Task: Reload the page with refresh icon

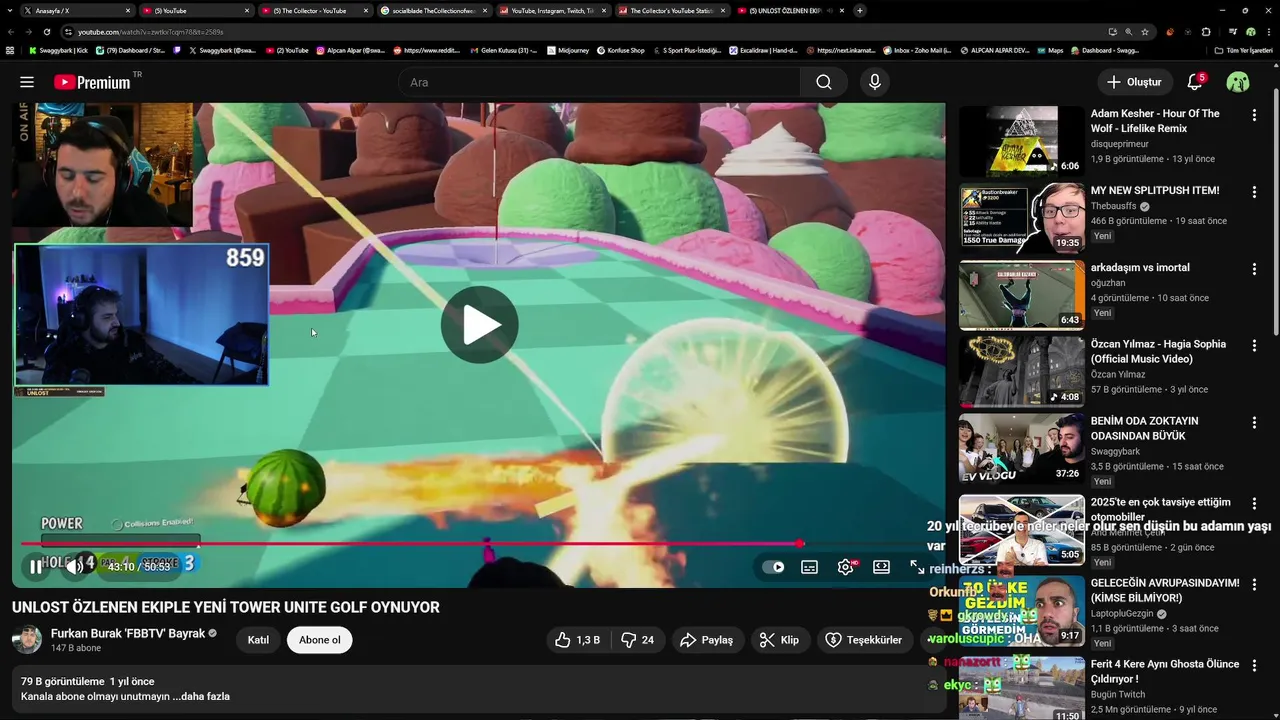Action: 47,32
